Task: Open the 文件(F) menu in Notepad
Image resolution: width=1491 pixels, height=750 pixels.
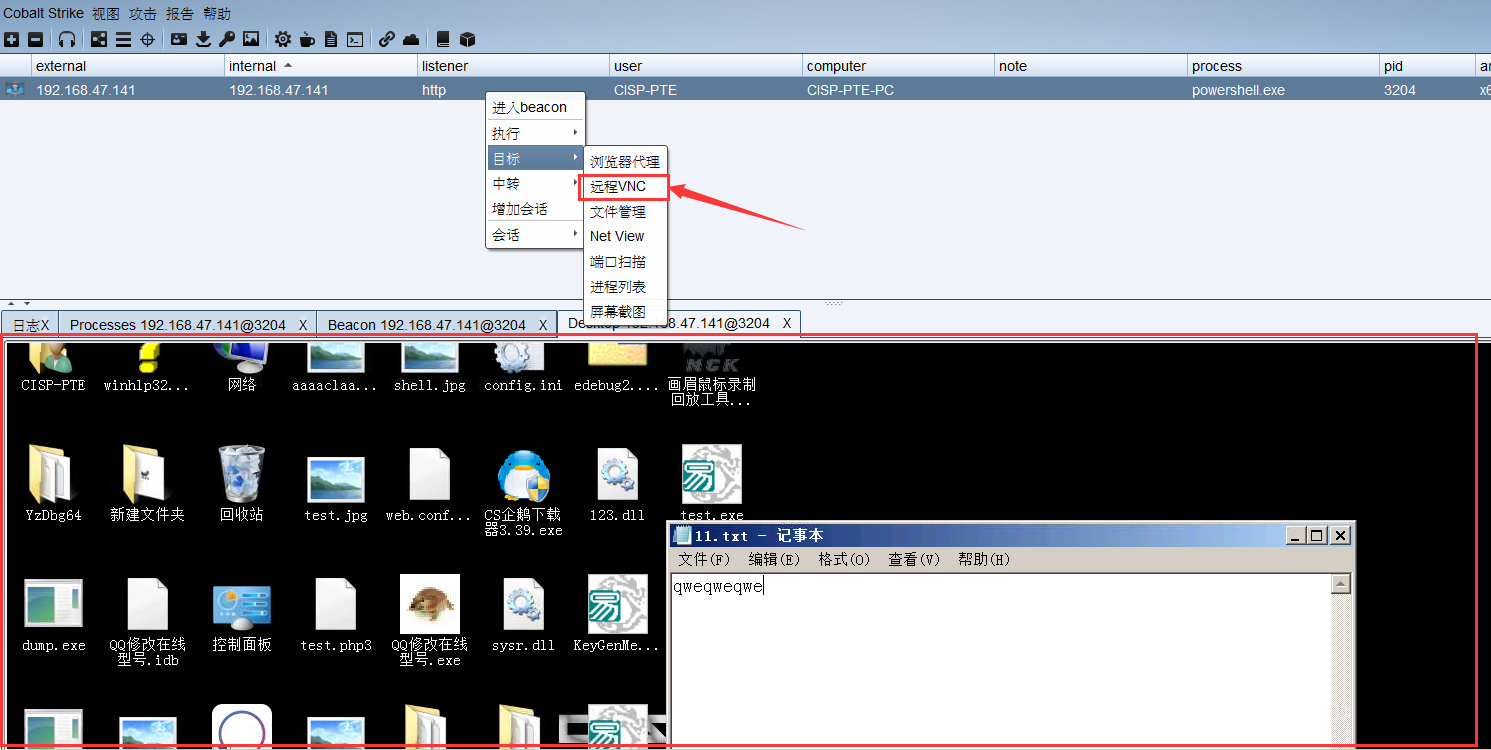Action: point(704,560)
